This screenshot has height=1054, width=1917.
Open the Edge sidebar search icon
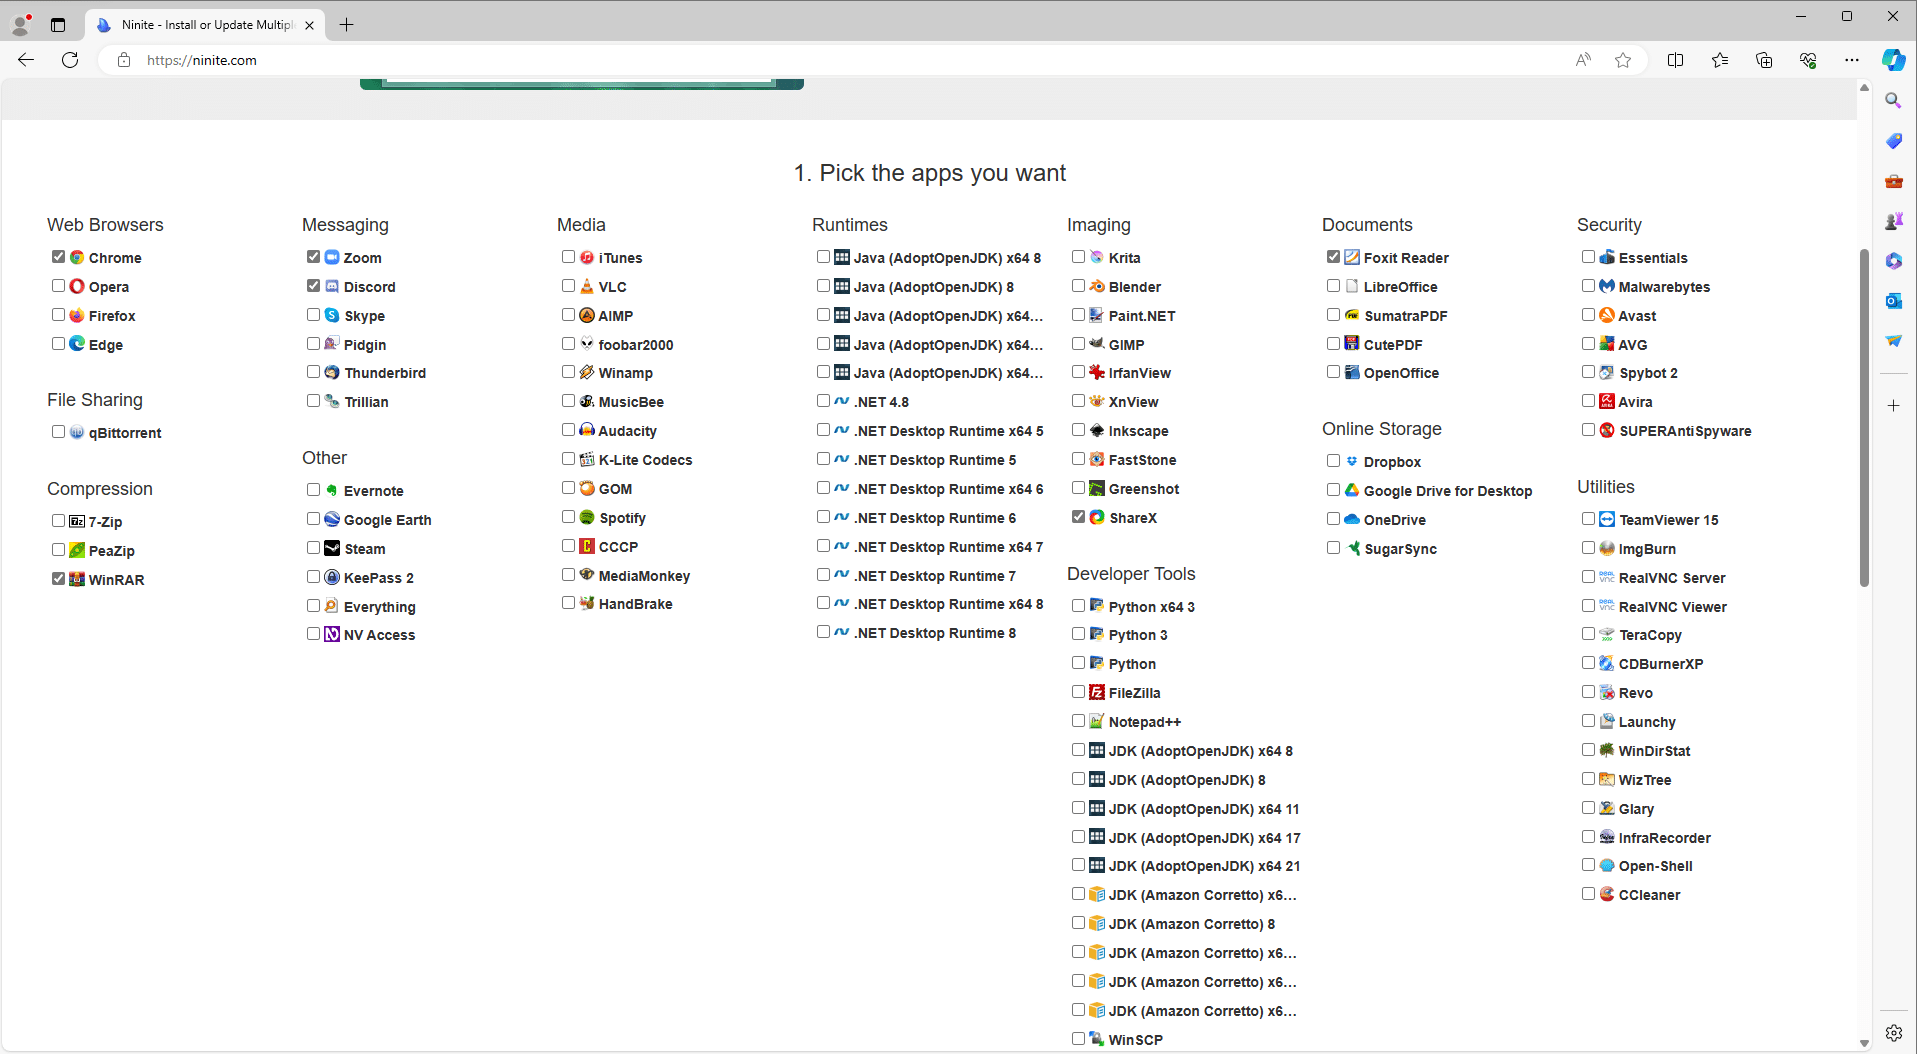[1893, 100]
